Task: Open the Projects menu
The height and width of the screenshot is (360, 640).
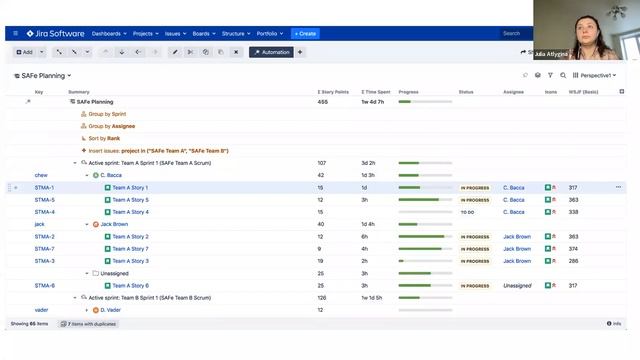Action: 146,33
